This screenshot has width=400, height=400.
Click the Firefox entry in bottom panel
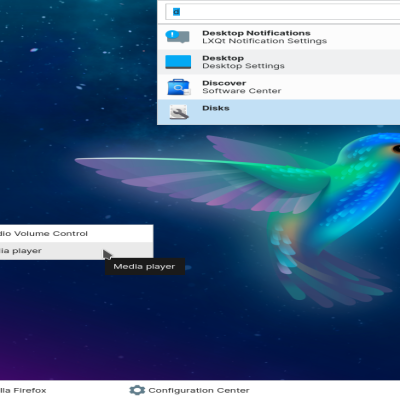coord(23,390)
